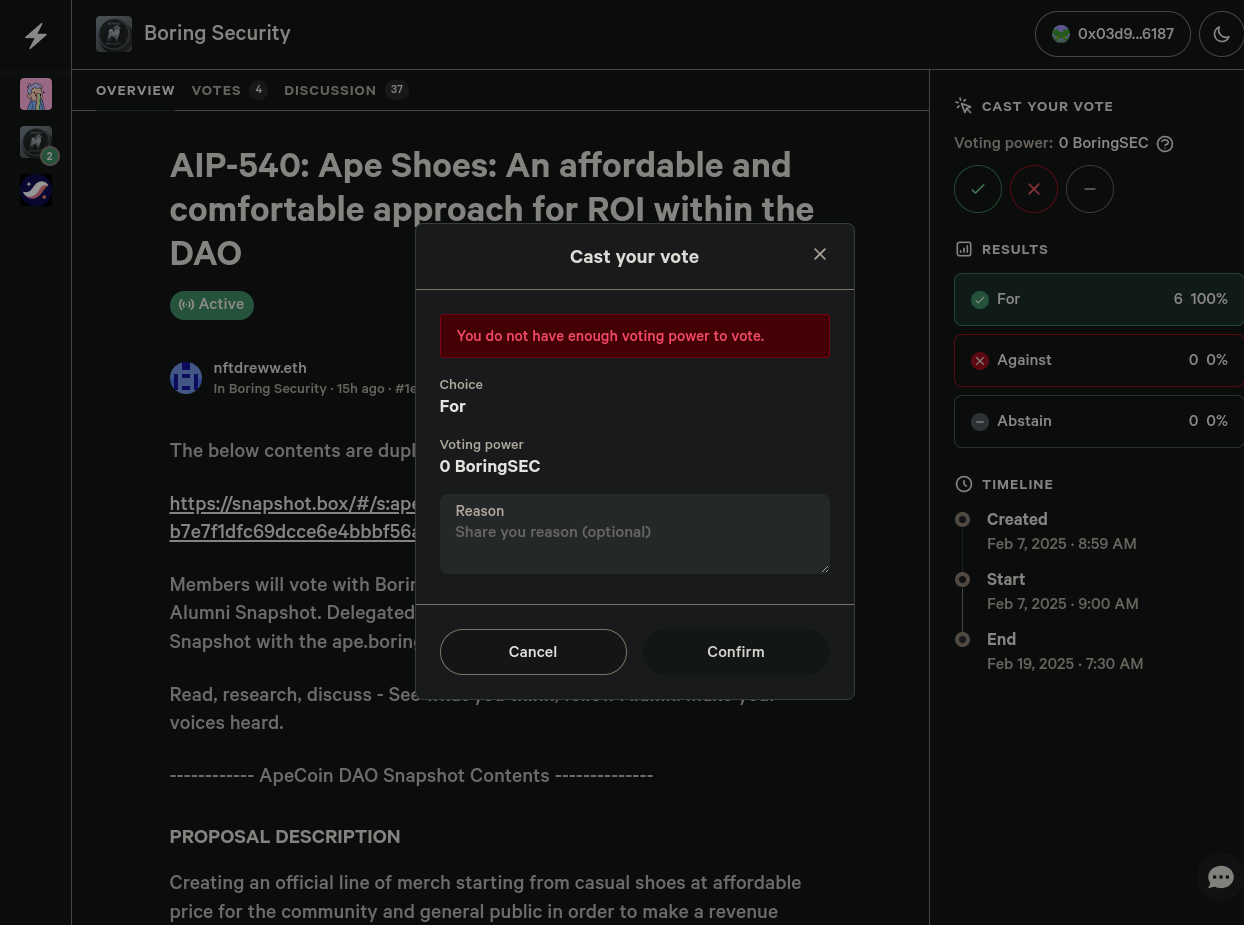Vote For with the green checkmark button

click(978, 189)
